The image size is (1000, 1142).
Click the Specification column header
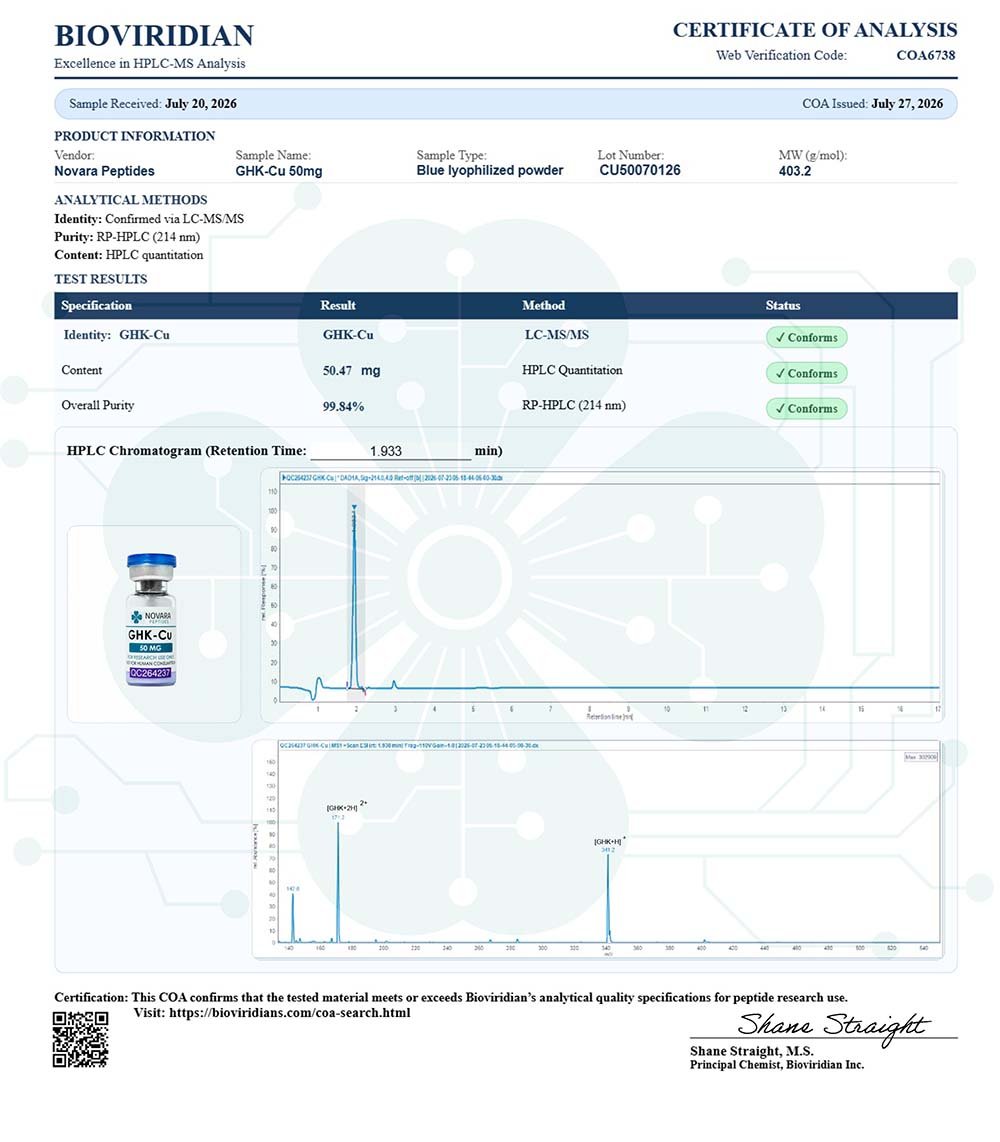[96, 305]
